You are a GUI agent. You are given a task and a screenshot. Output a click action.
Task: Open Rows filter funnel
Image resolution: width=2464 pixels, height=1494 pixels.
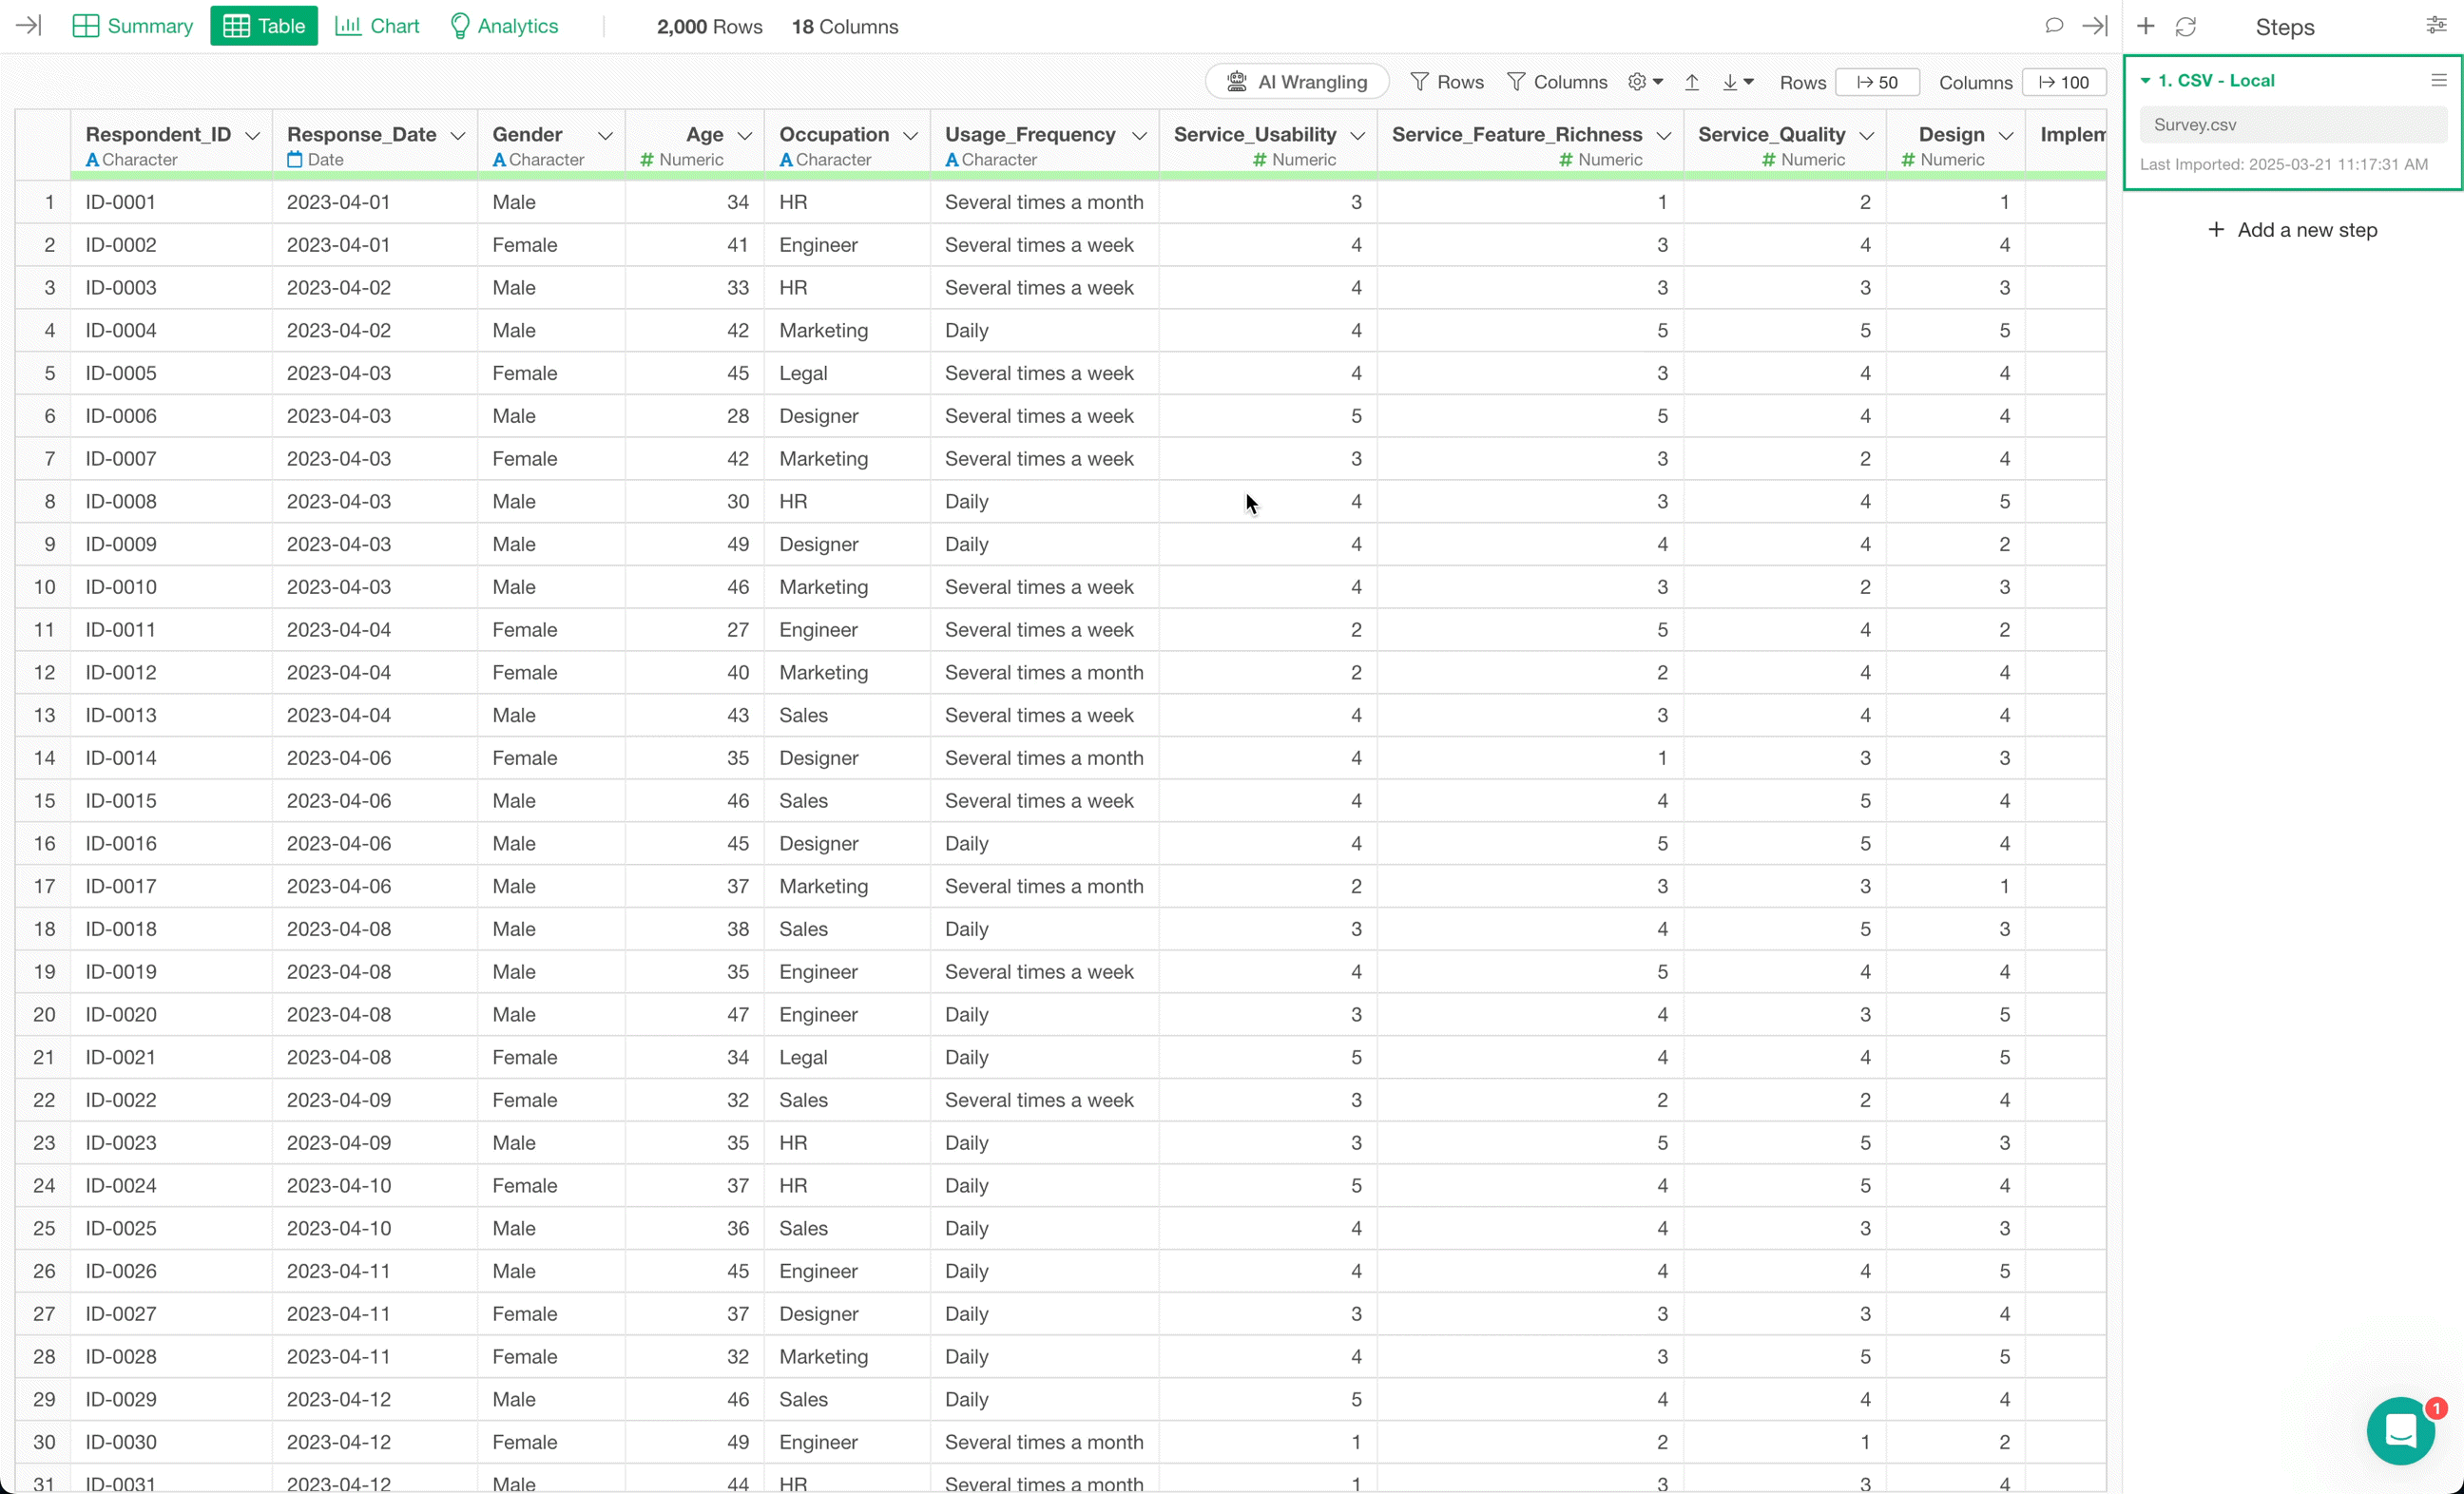[x=1446, y=82]
